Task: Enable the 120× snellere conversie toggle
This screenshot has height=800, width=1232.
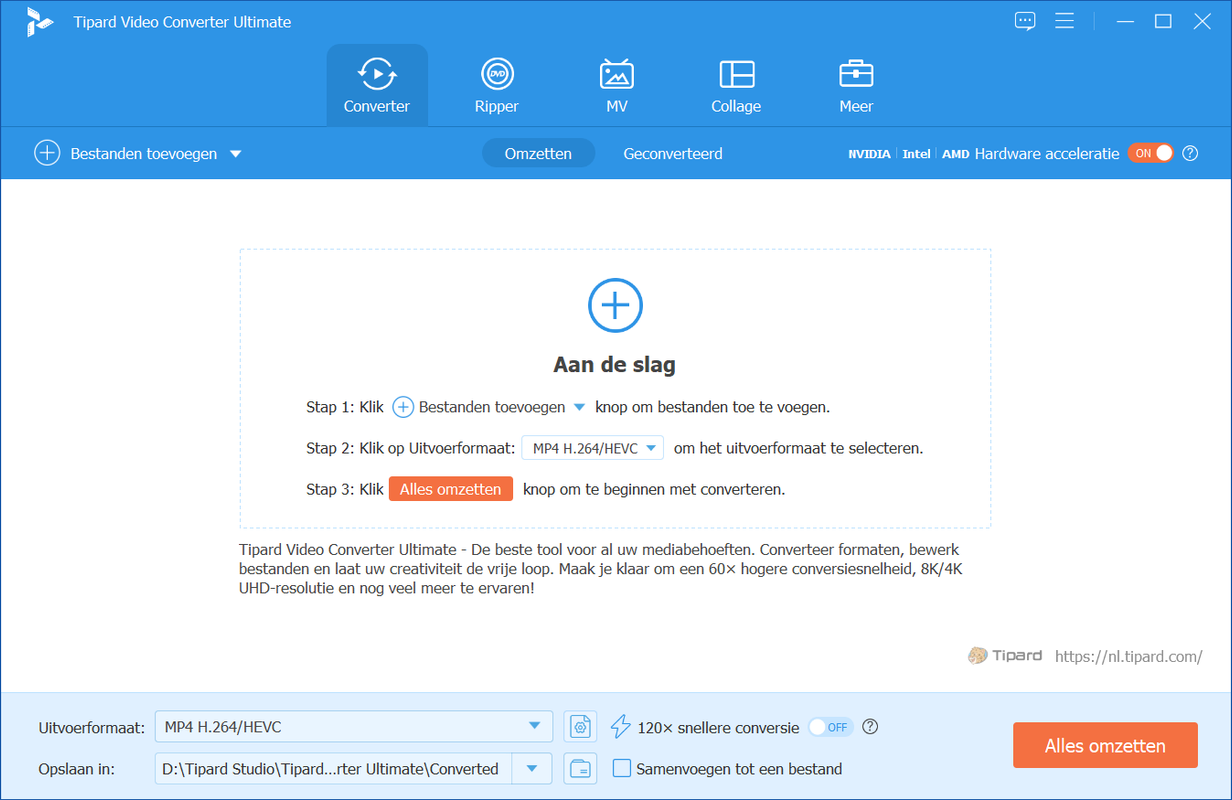Action: click(830, 727)
